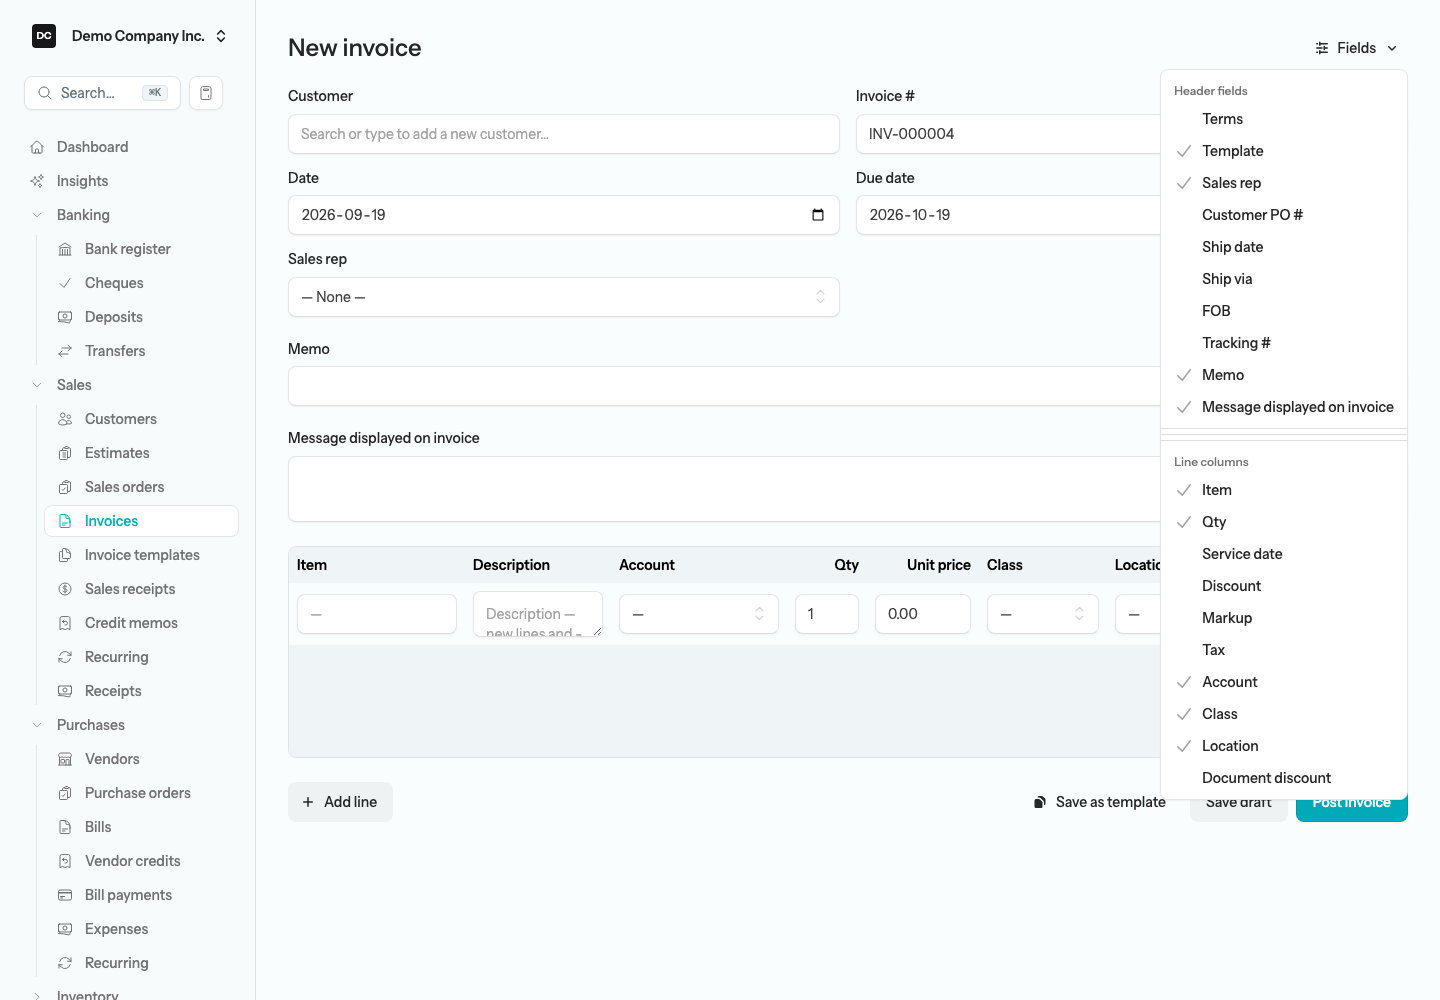Click the sidebar Search box
The height and width of the screenshot is (1000, 1440).
(x=102, y=93)
